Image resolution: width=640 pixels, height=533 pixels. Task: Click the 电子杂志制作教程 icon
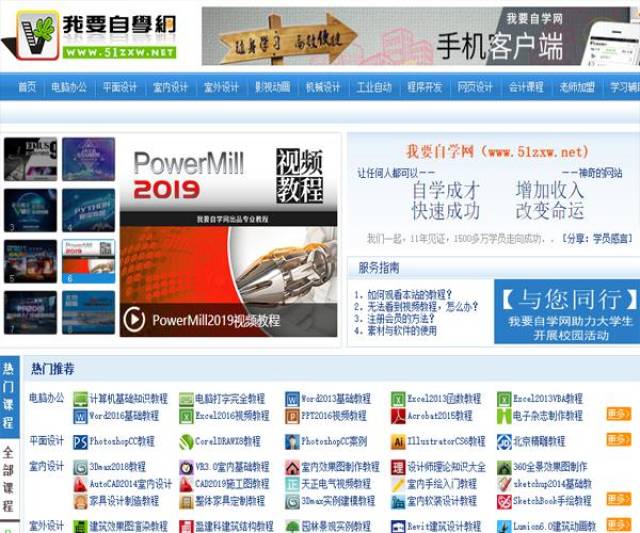coord(504,416)
